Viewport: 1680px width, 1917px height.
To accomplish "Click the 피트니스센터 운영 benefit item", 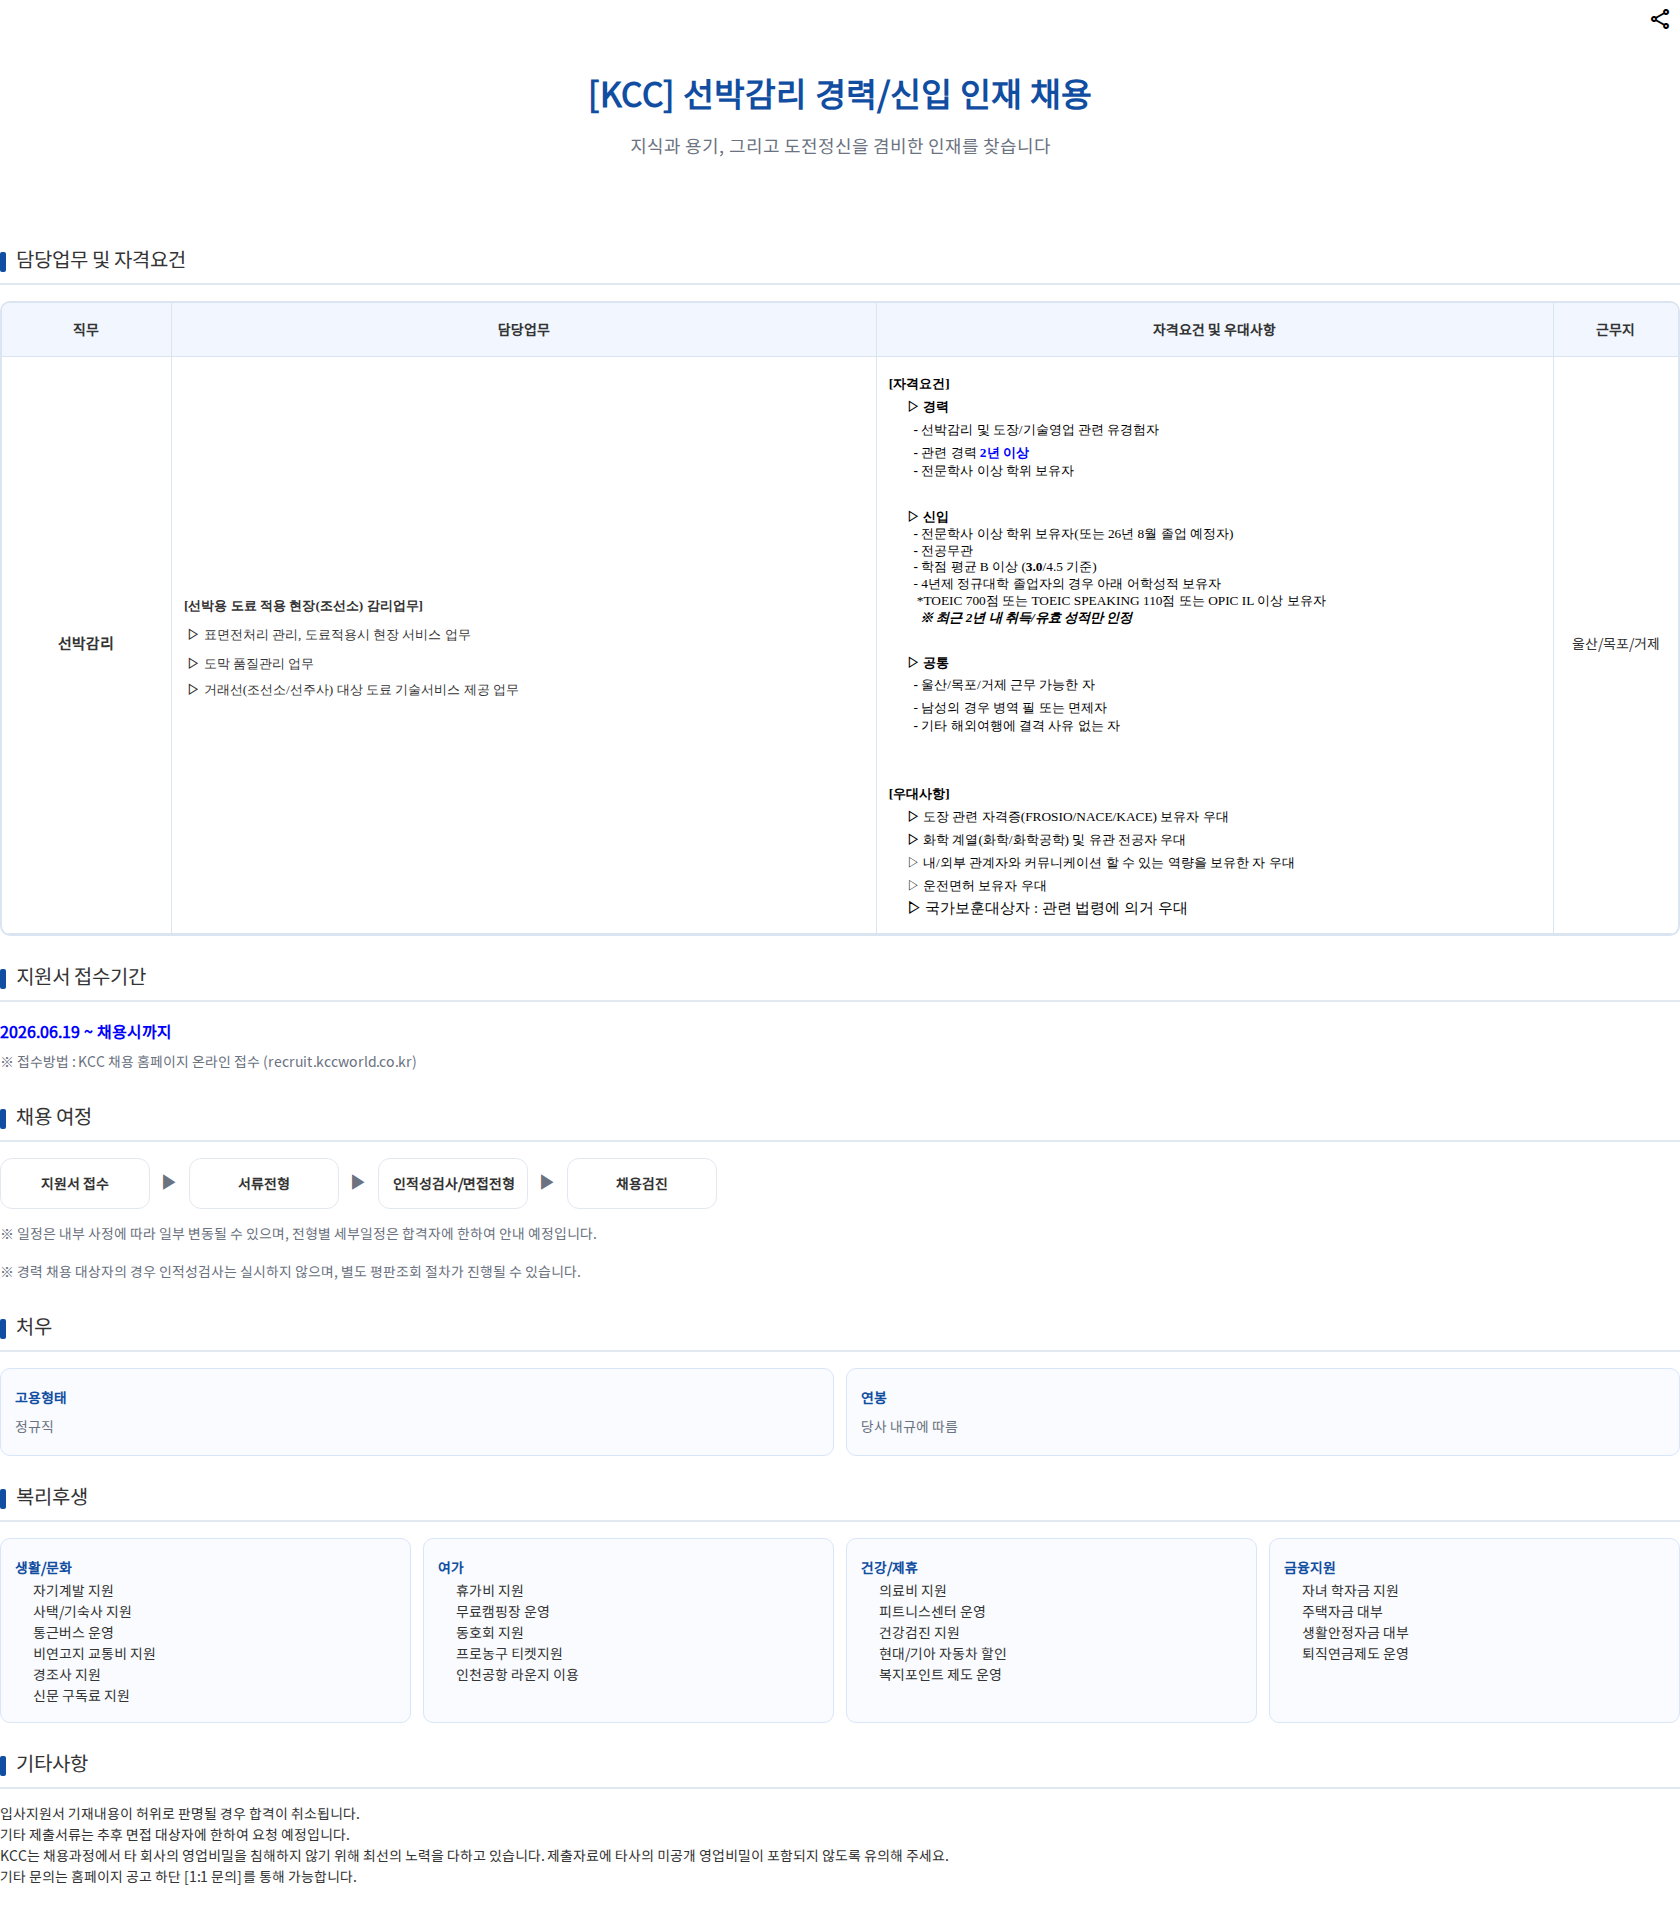I will 932,1612.
